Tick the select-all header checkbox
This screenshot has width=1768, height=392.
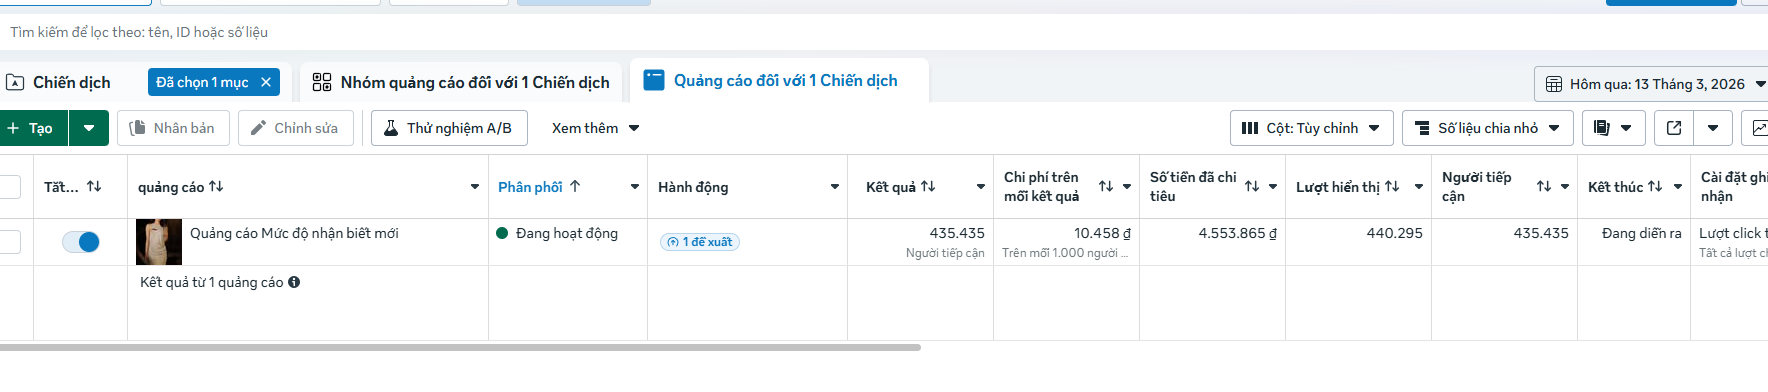10,187
